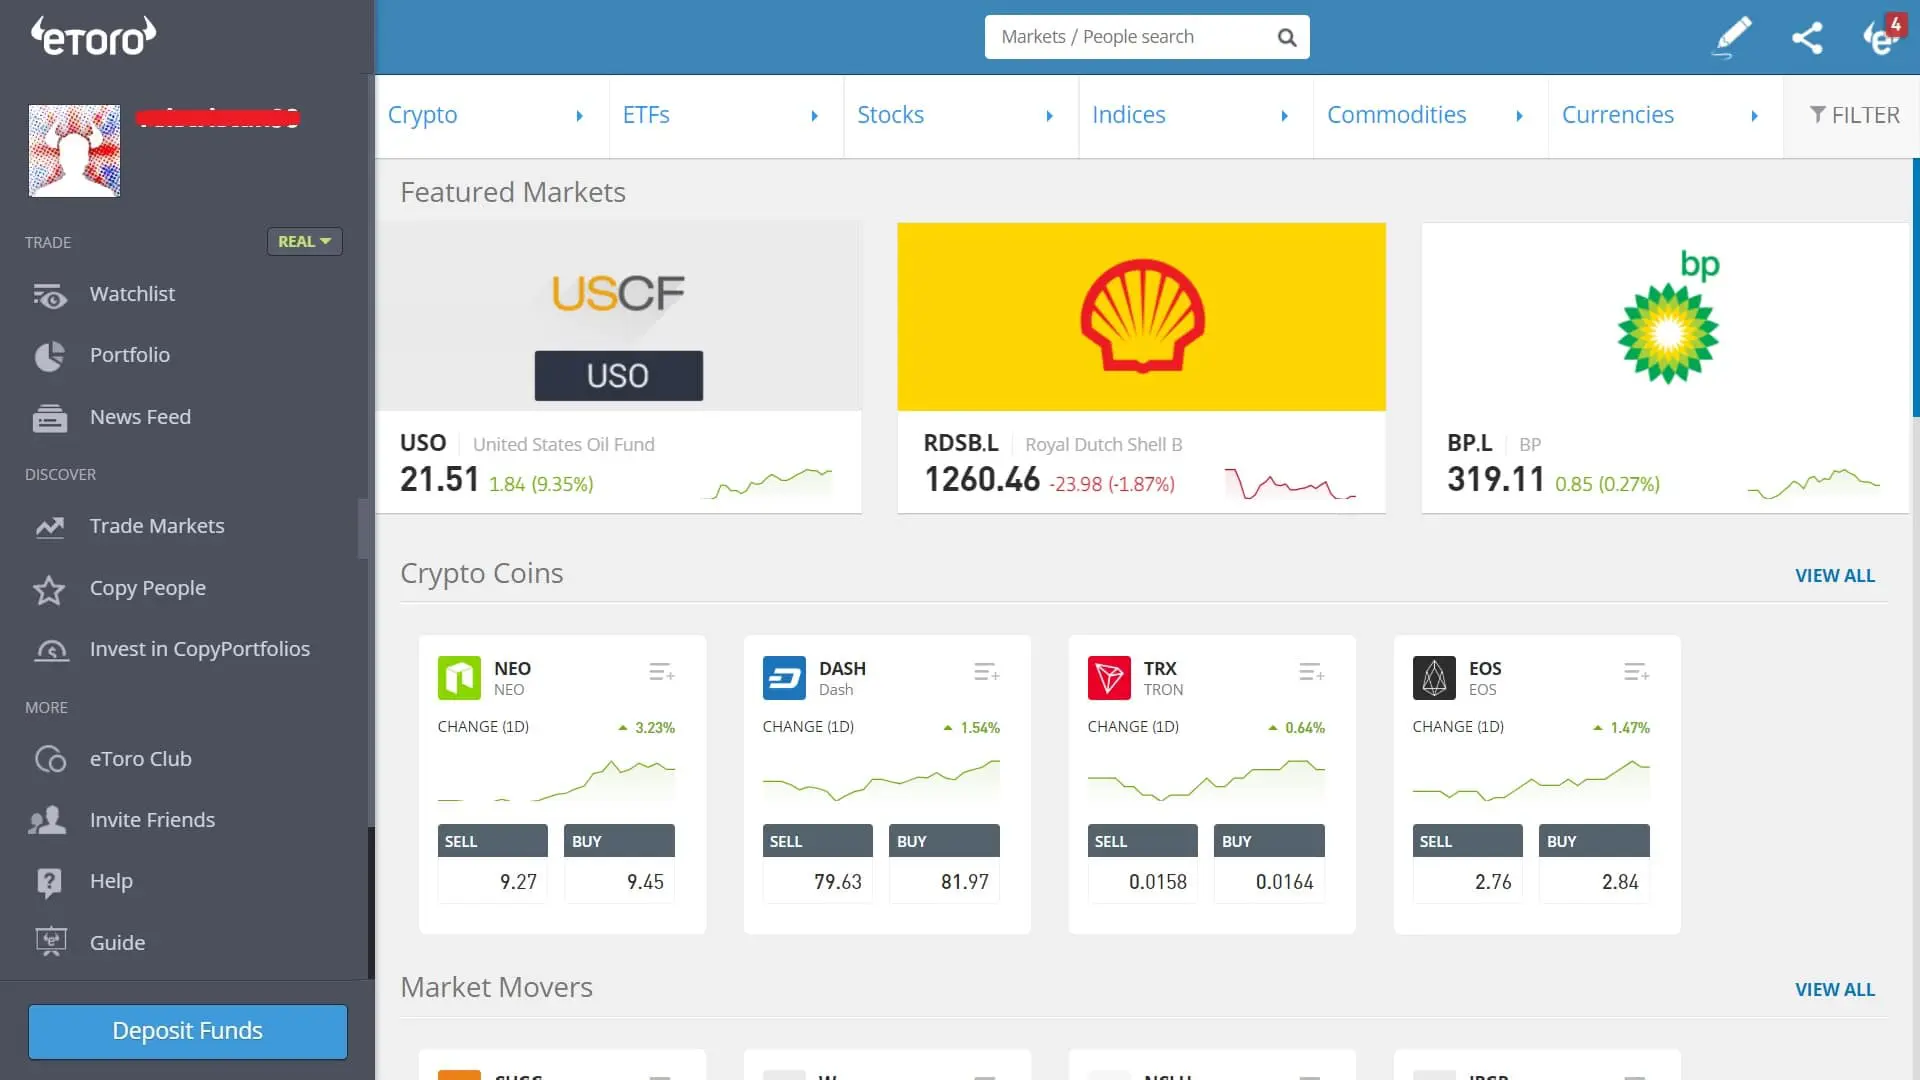Click VIEW ALL for Crypto Coins
This screenshot has height=1080, width=1920.
pos(1834,576)
